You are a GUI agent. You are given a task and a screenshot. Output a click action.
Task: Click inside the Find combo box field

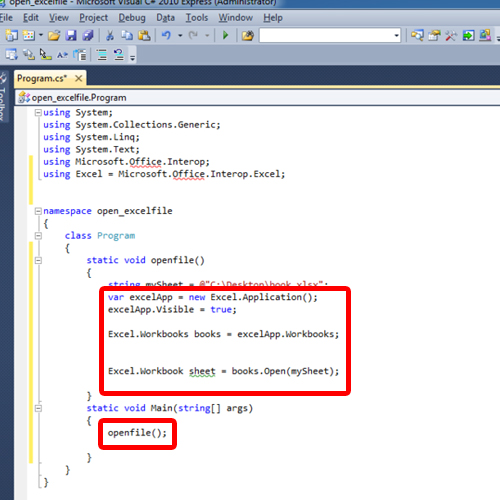tap(326, 35)
